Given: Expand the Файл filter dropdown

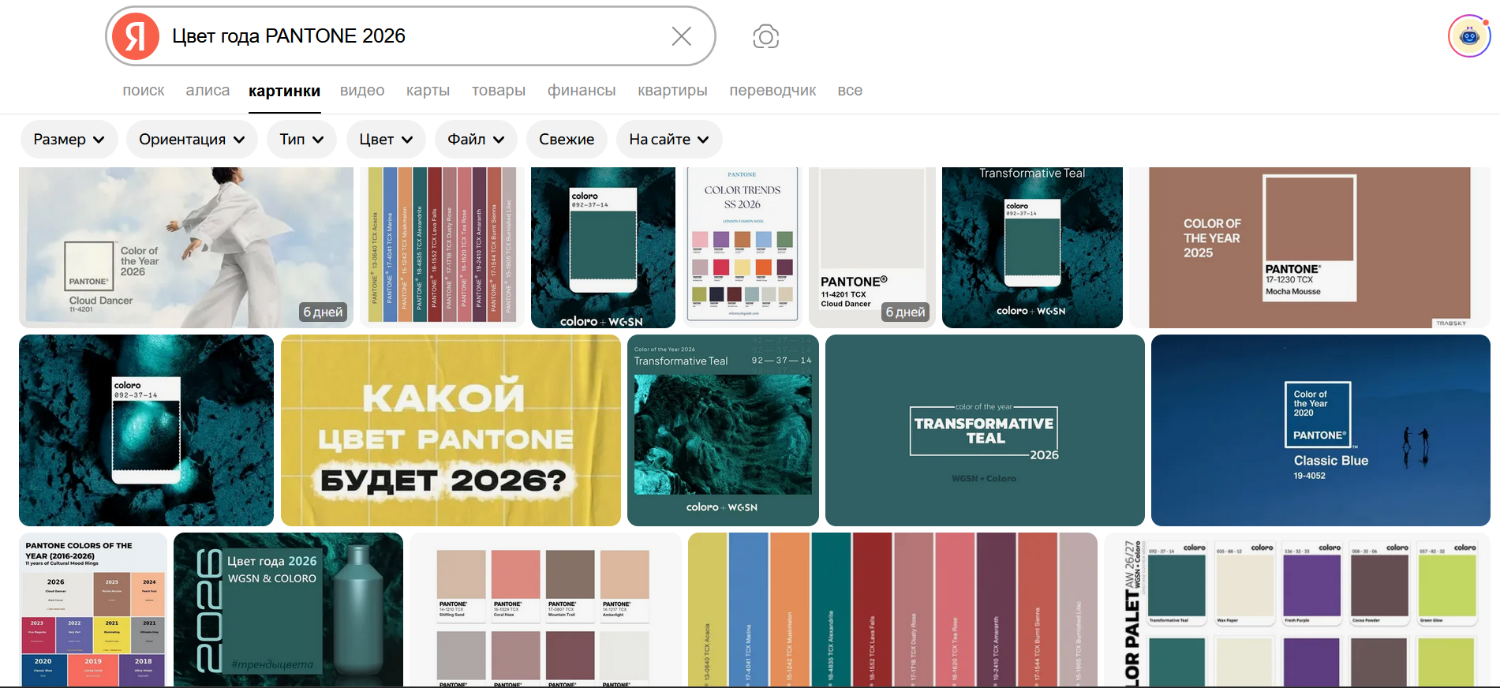Looking at the screenshot, I should (476, 139).
